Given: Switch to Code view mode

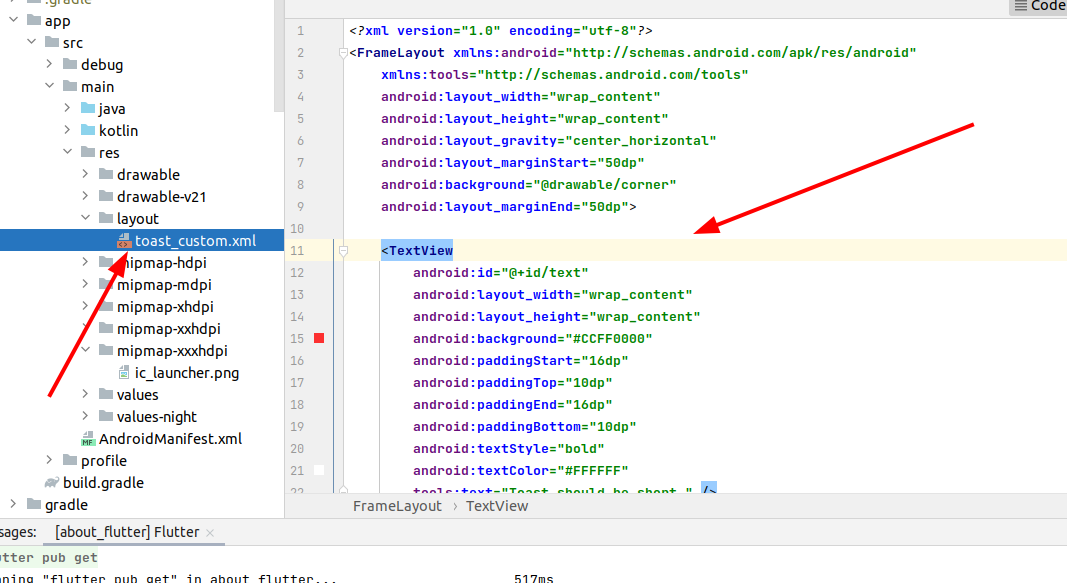Looking at the screenshot, I should click(x=1040, y=7).
